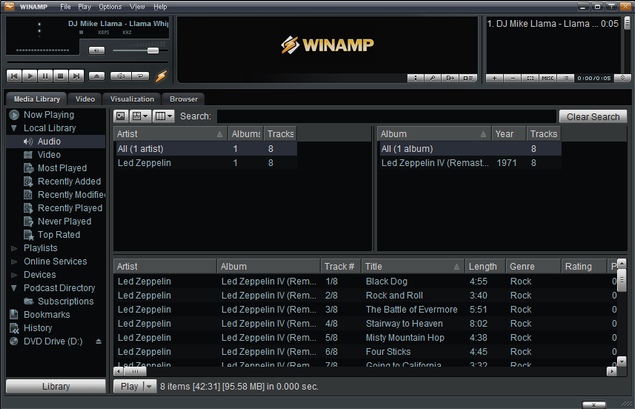Switch to the Browser tab
The image size is (635, 409).
click(x=183, y=99)
